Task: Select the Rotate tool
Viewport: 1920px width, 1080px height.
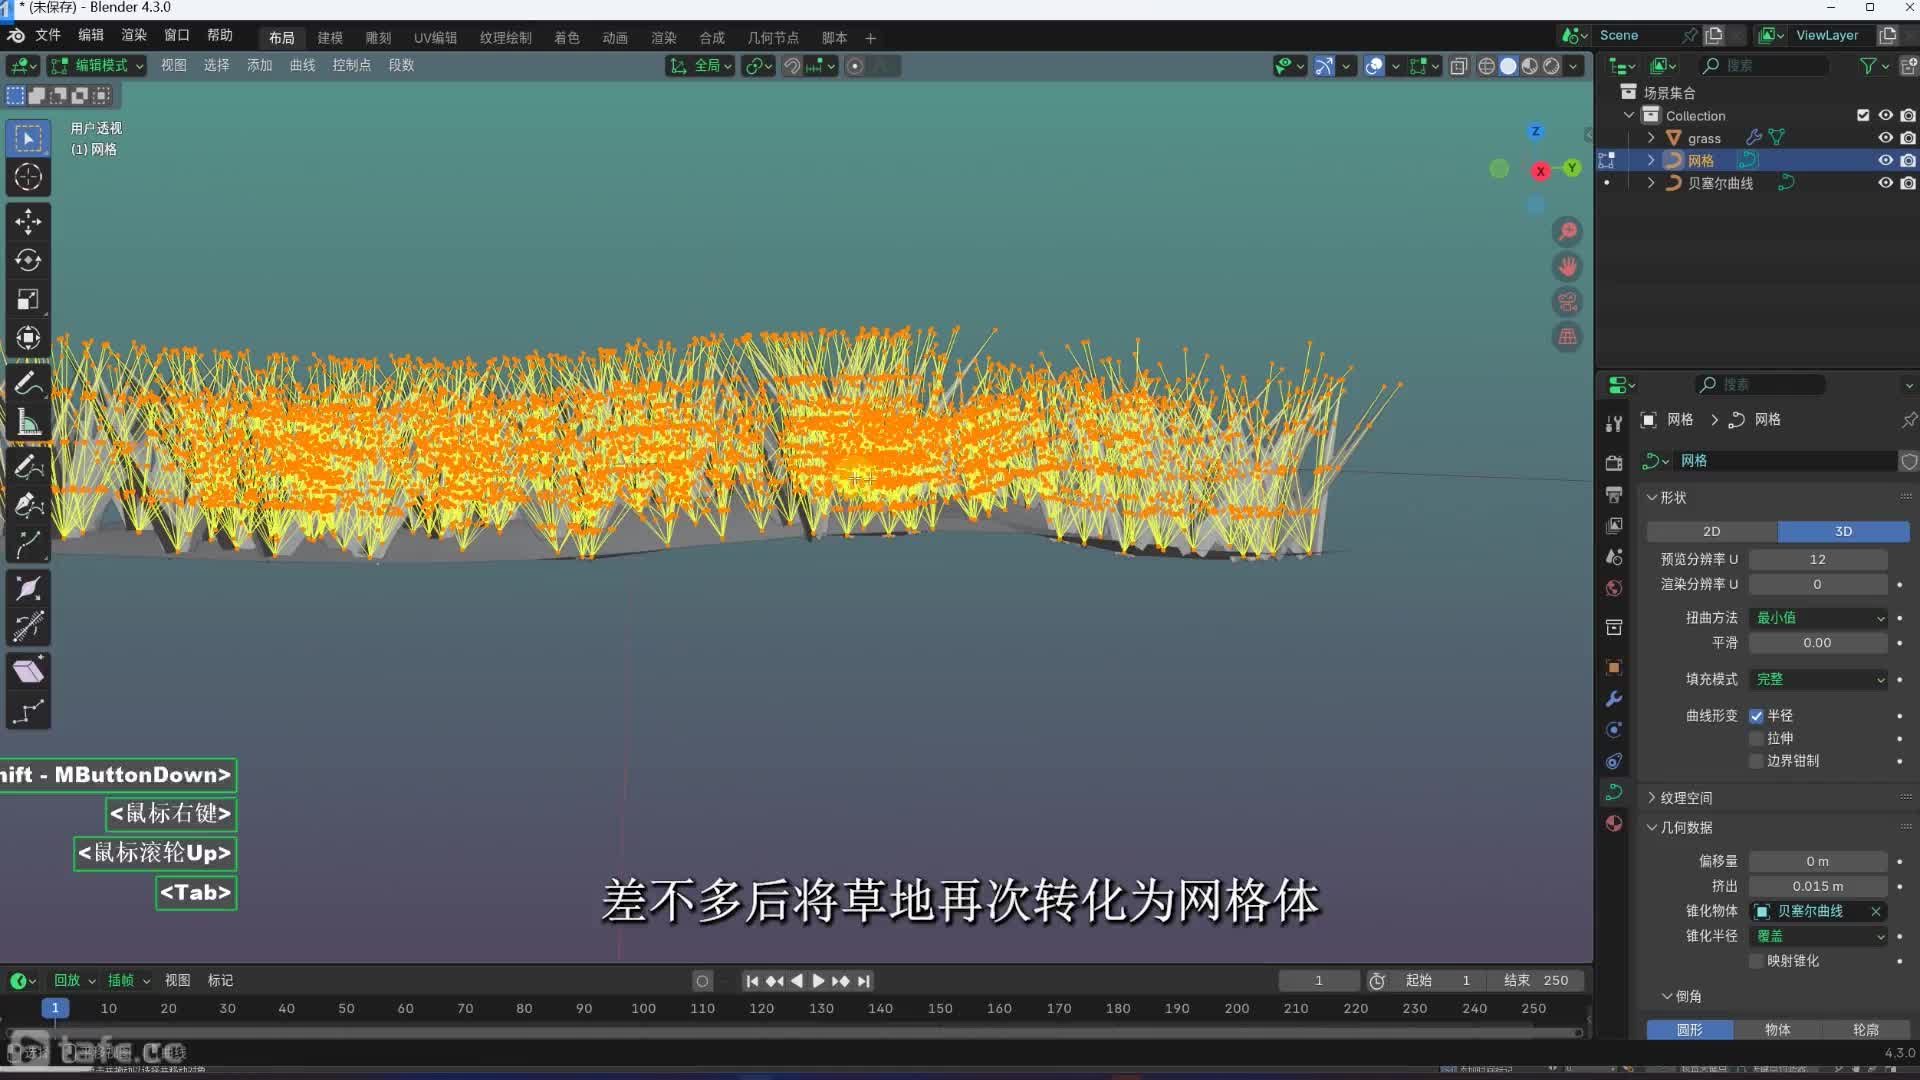Action: 28,260
